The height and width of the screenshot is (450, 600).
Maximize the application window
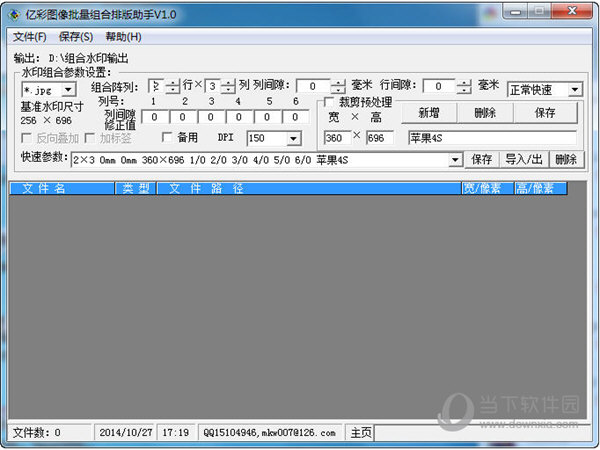[539, 11]
